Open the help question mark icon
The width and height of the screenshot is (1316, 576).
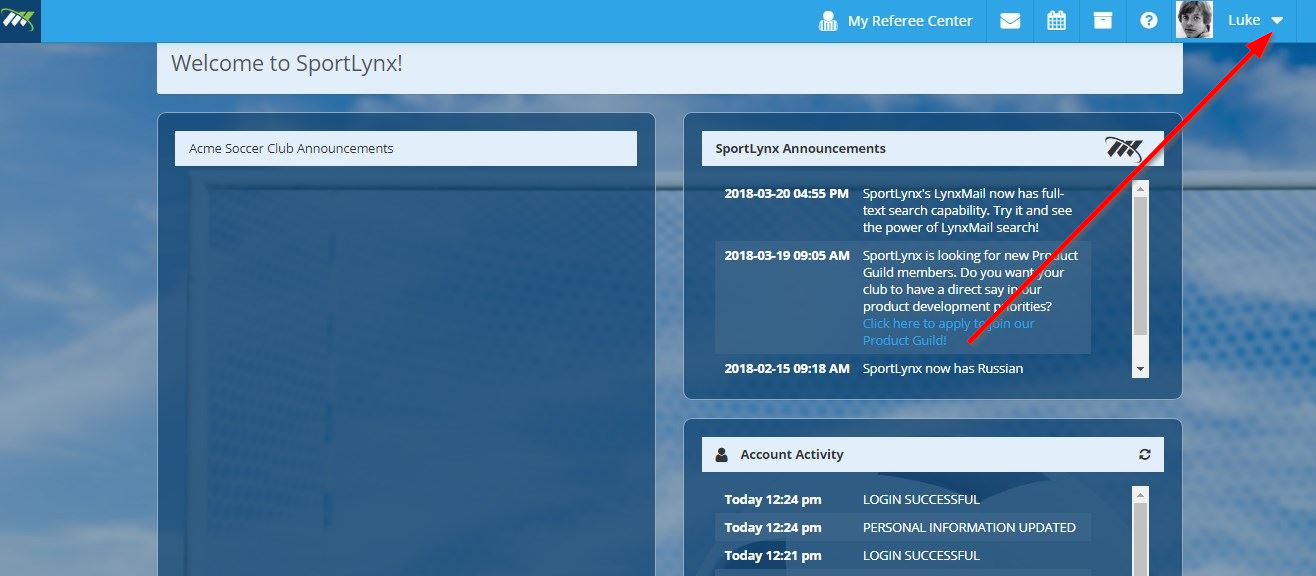pos(1148,21)
